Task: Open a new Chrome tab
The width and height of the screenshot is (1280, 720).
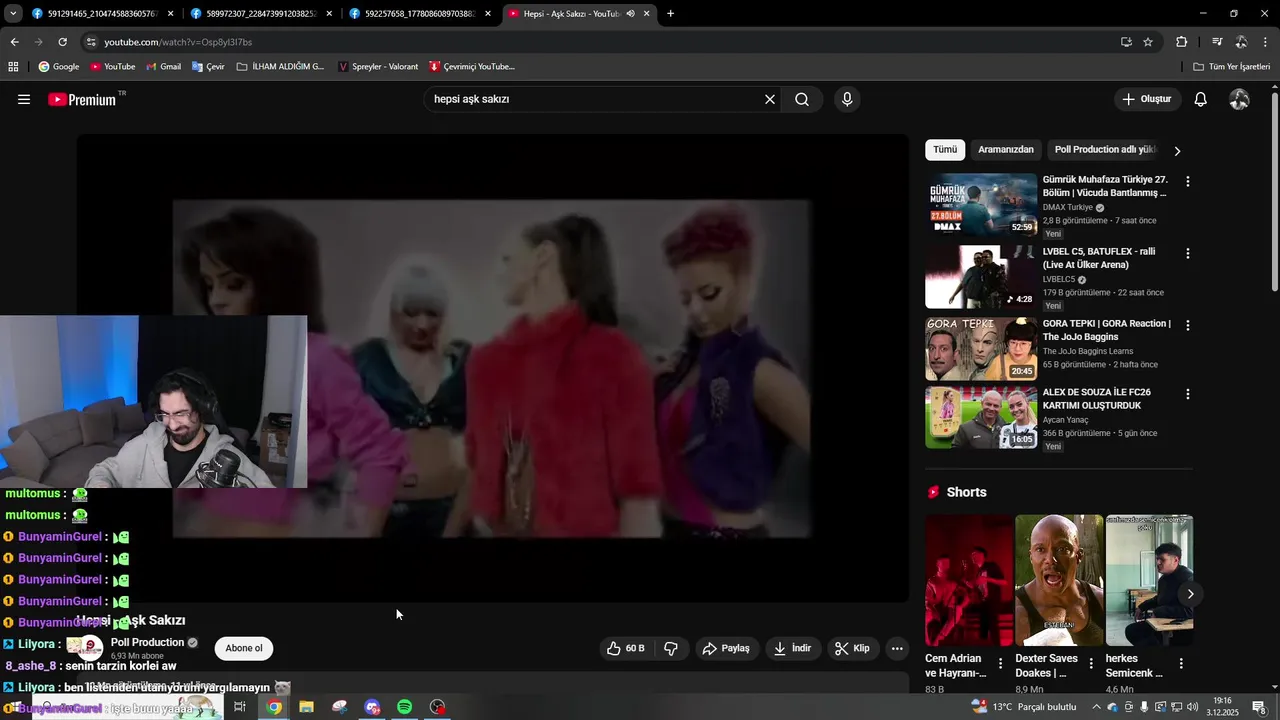Action: [x=670, y=14]
